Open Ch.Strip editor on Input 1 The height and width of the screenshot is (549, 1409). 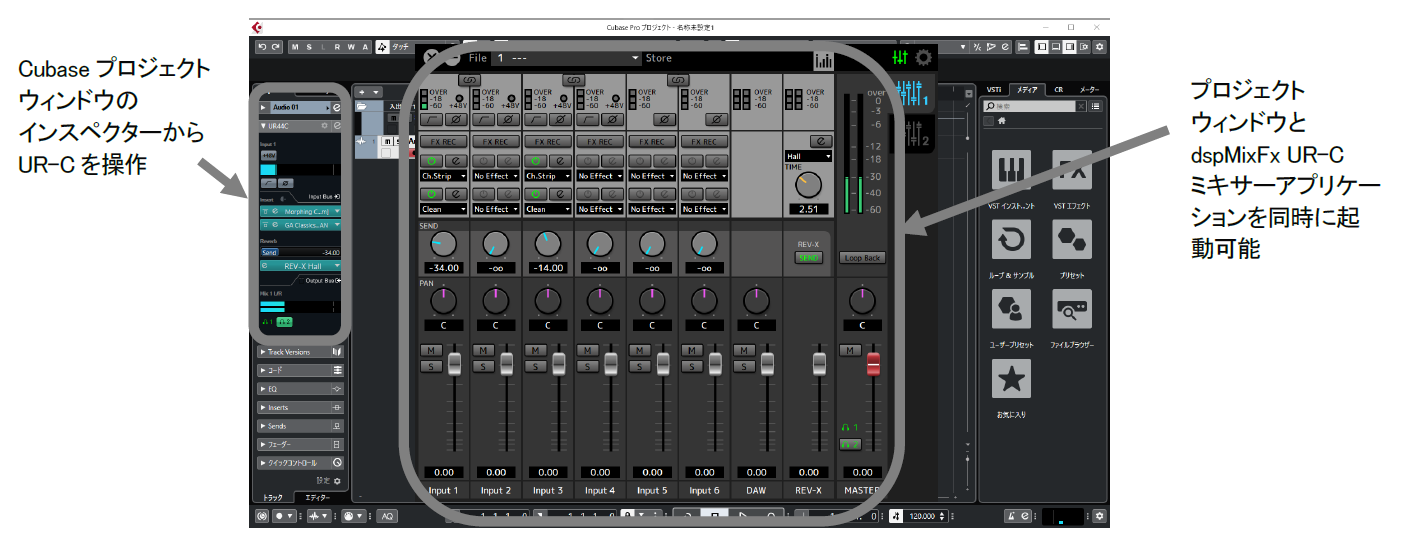455,160
